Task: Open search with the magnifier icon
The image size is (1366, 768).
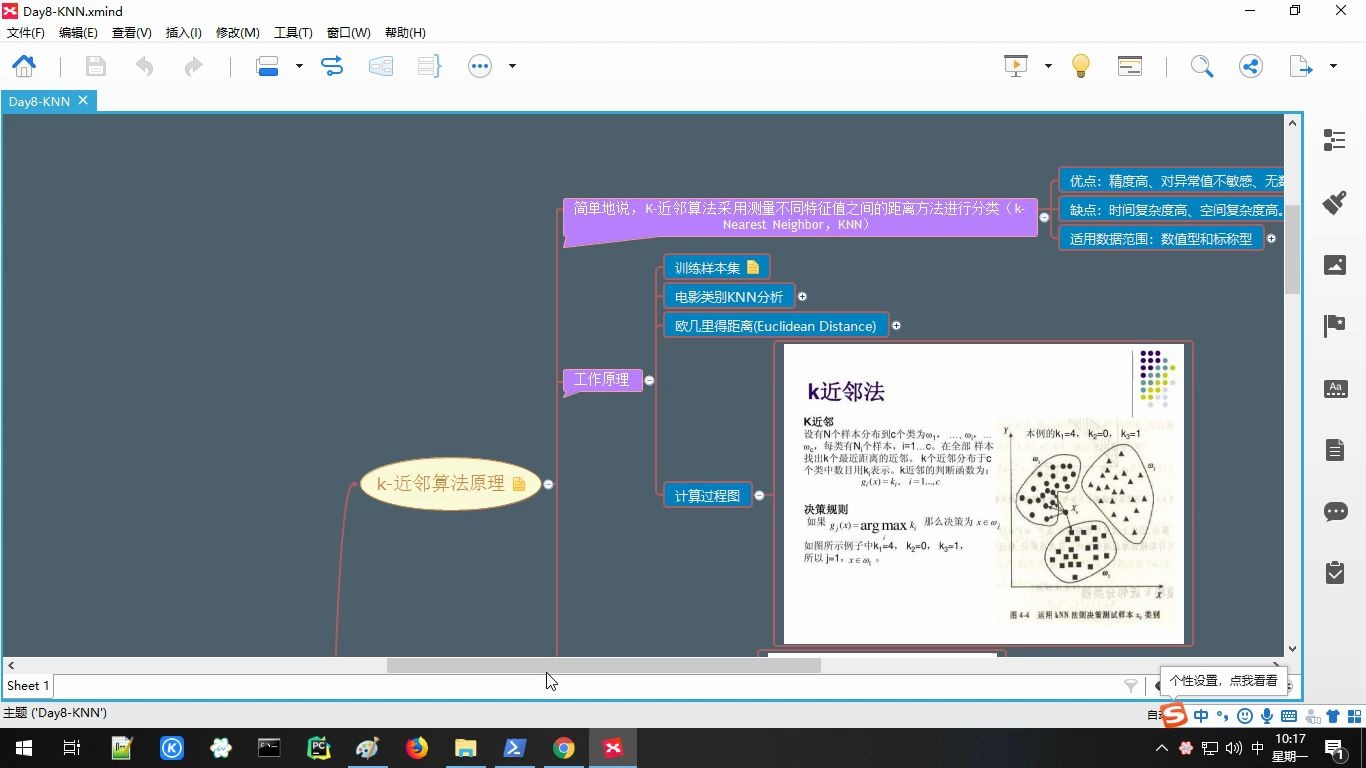Action: (x=1202, y=65)
